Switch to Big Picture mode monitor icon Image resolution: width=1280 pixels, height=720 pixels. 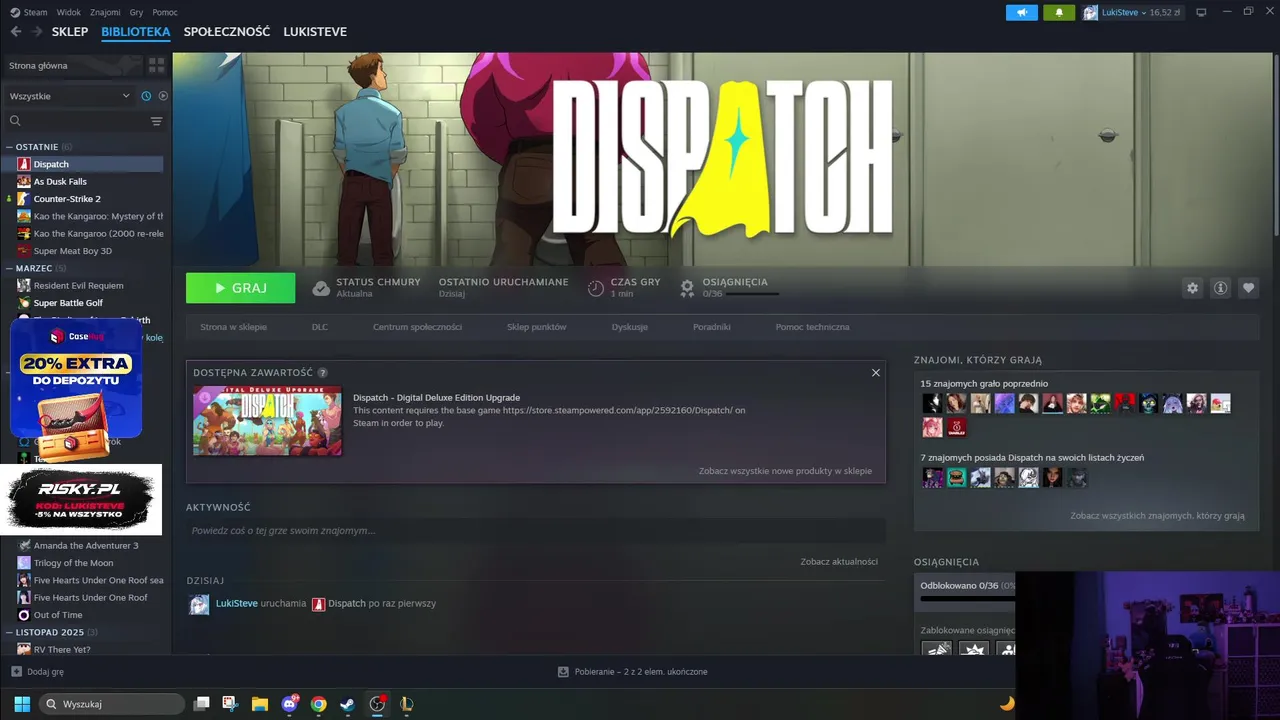click(x=1201, y=12)
